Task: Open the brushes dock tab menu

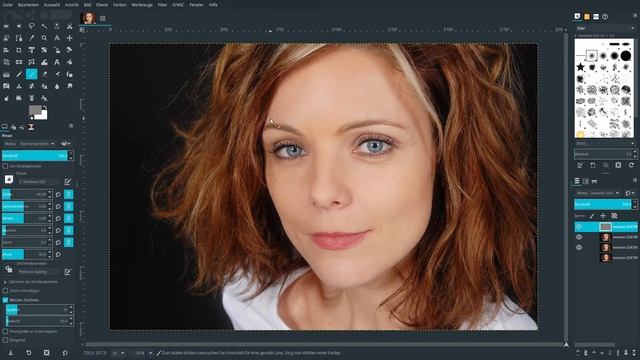Action: click(x=634, y=16)
